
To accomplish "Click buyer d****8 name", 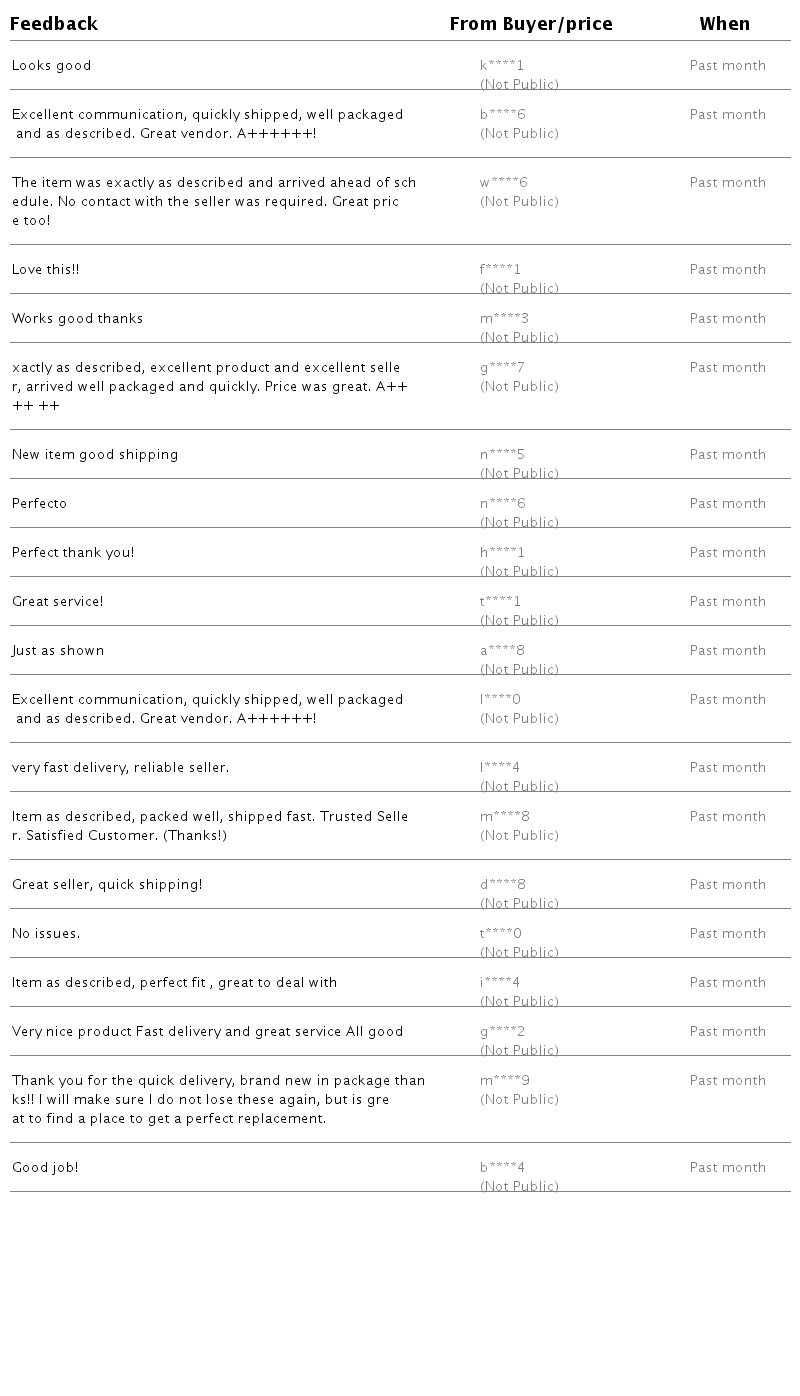I will pyautogui.click(x=502, y=885).
